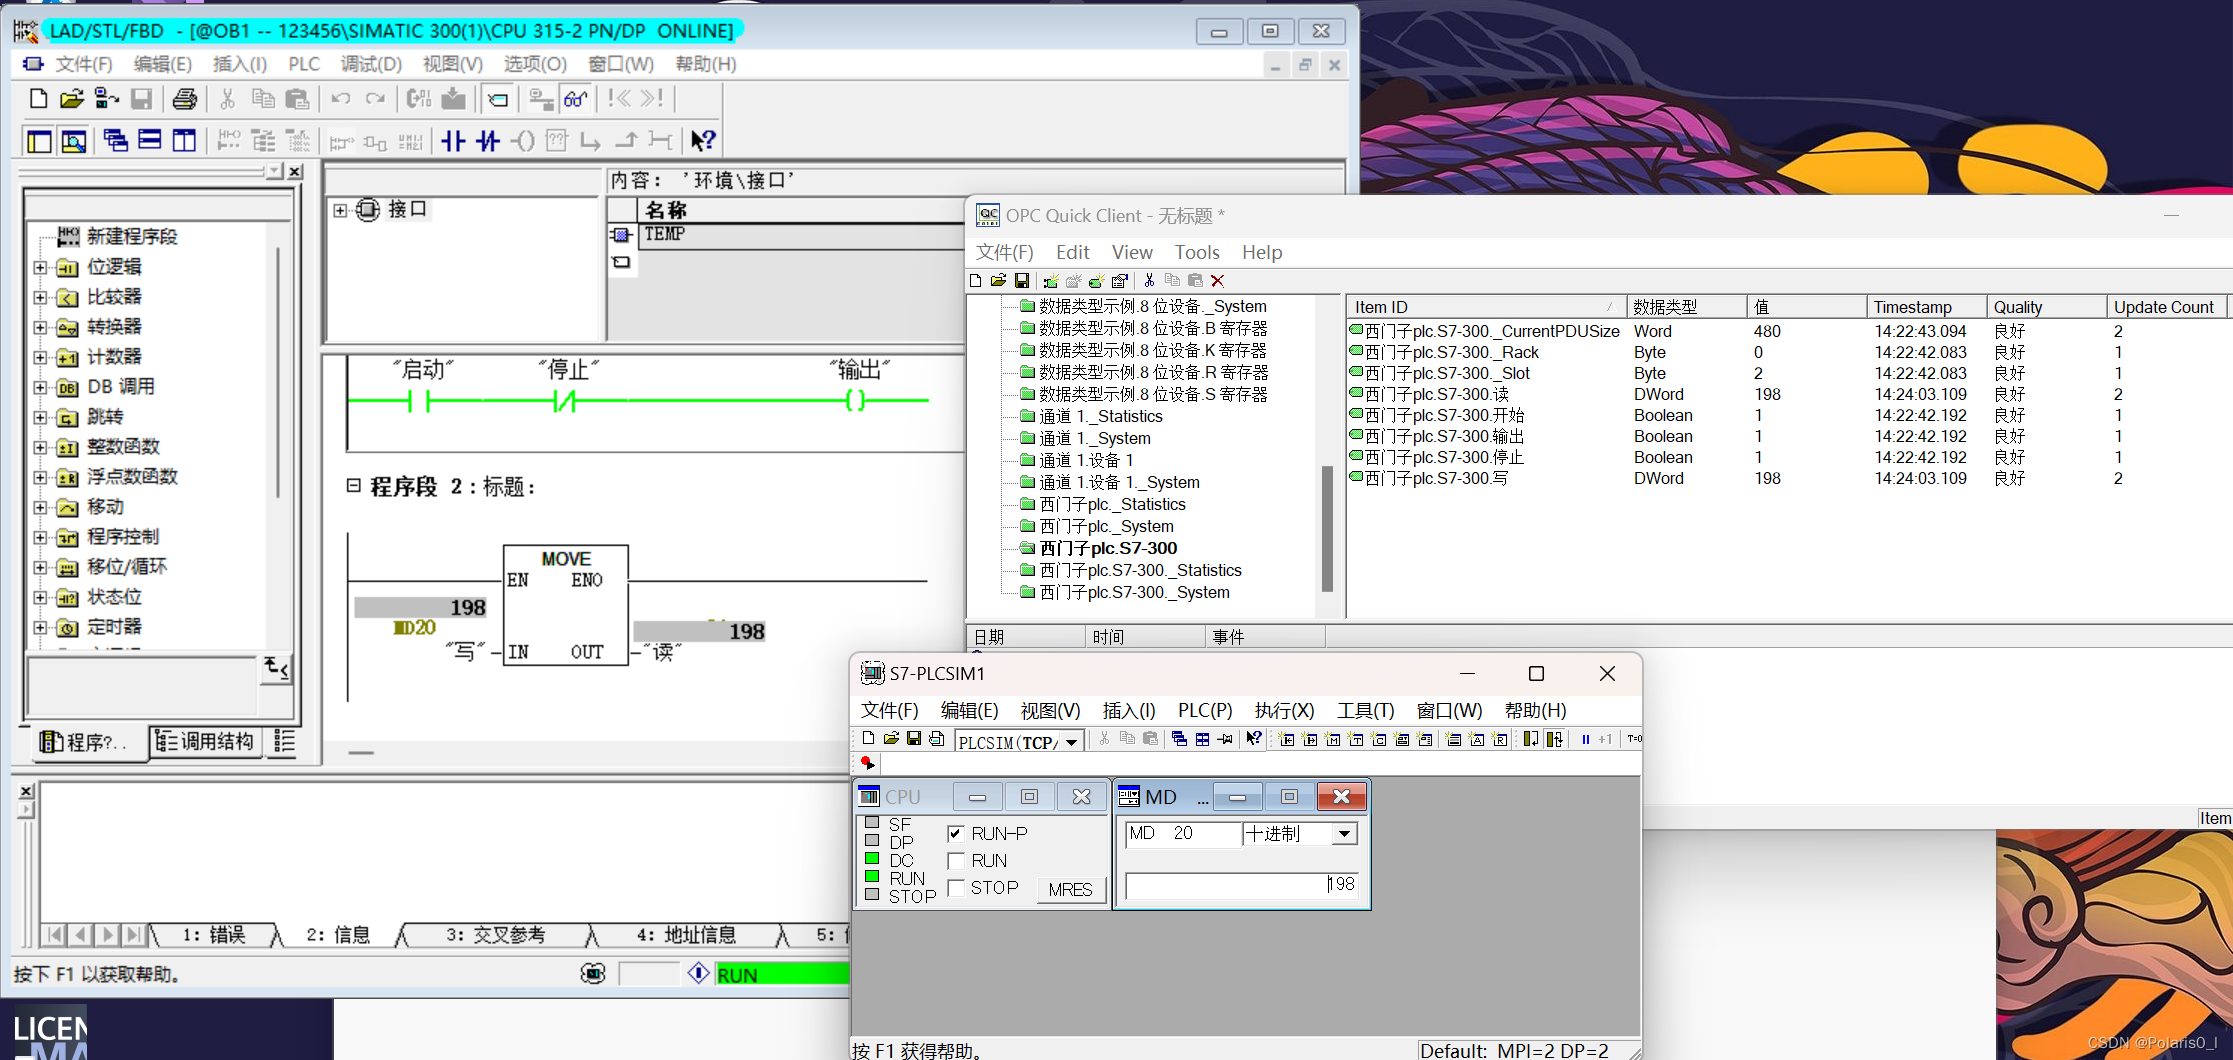Click the 数据类型 column header in OPC client

pyautogui.click(x=1687, y=307)
